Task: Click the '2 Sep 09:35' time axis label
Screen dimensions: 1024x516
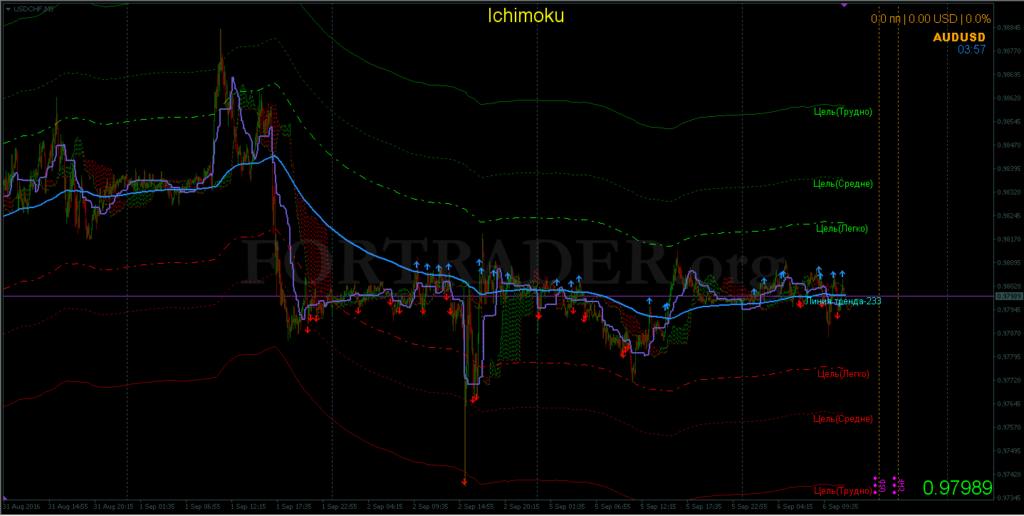Action: (430, 506)
